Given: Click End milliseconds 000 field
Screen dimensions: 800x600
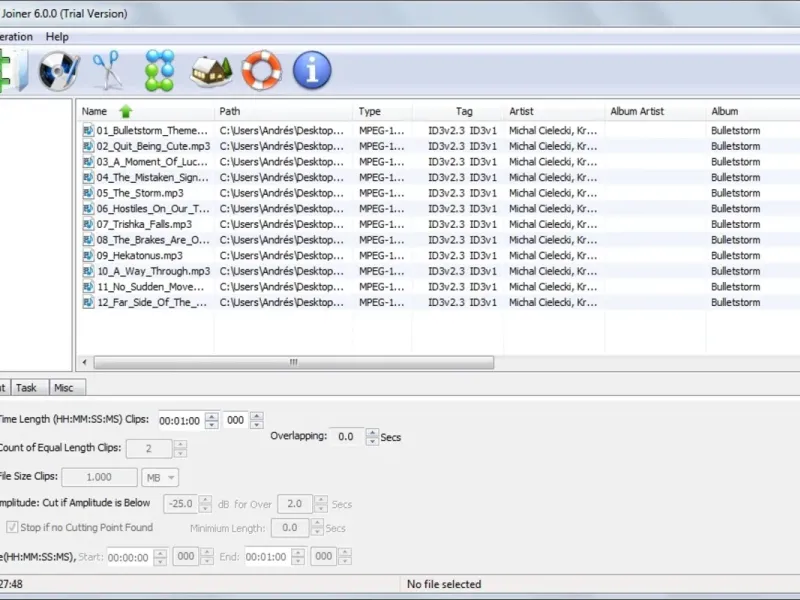Looking at the screenshot, I should coord(323,556).
